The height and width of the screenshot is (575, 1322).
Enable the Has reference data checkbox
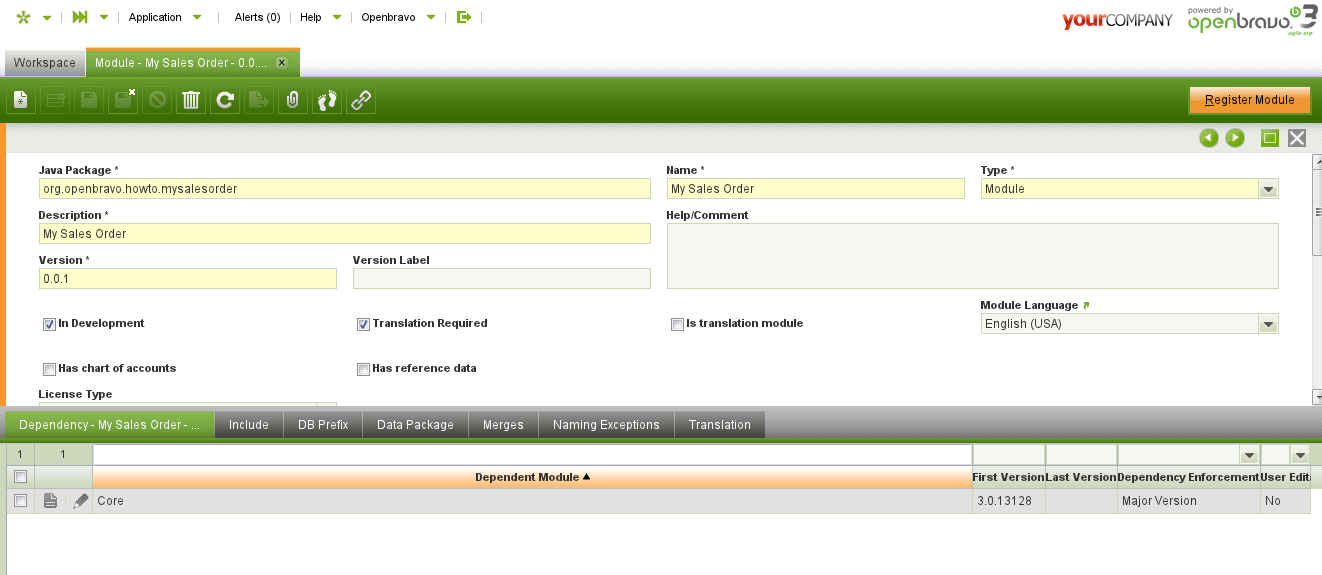pos(363,369)
